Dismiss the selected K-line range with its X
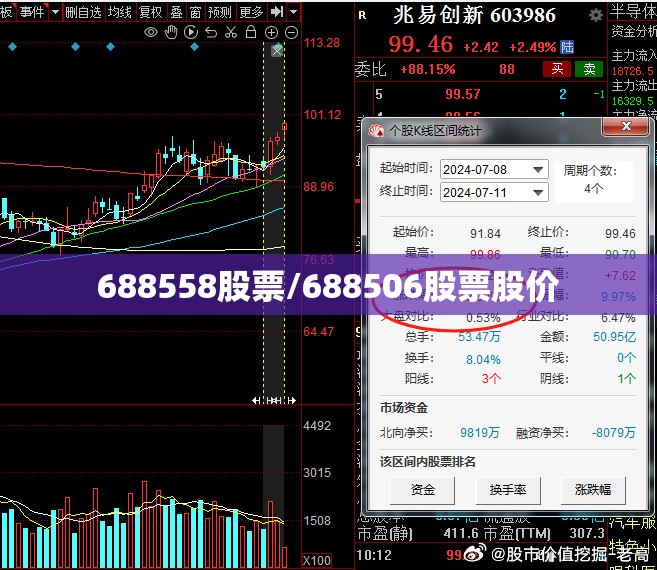The width and height of the screenshot is (657, 570). click(277, 51)
